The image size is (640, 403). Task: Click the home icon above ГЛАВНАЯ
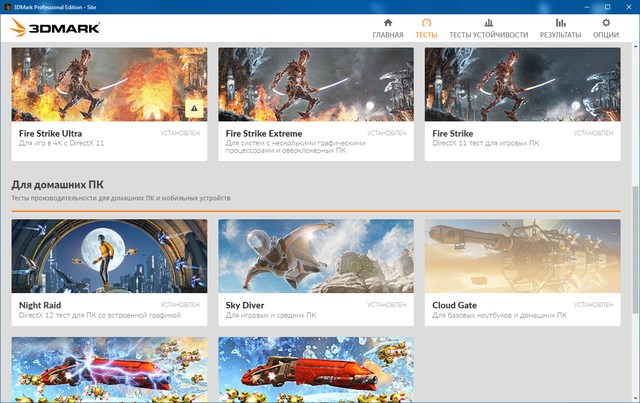pyautogui.click(x=388, y=22)
